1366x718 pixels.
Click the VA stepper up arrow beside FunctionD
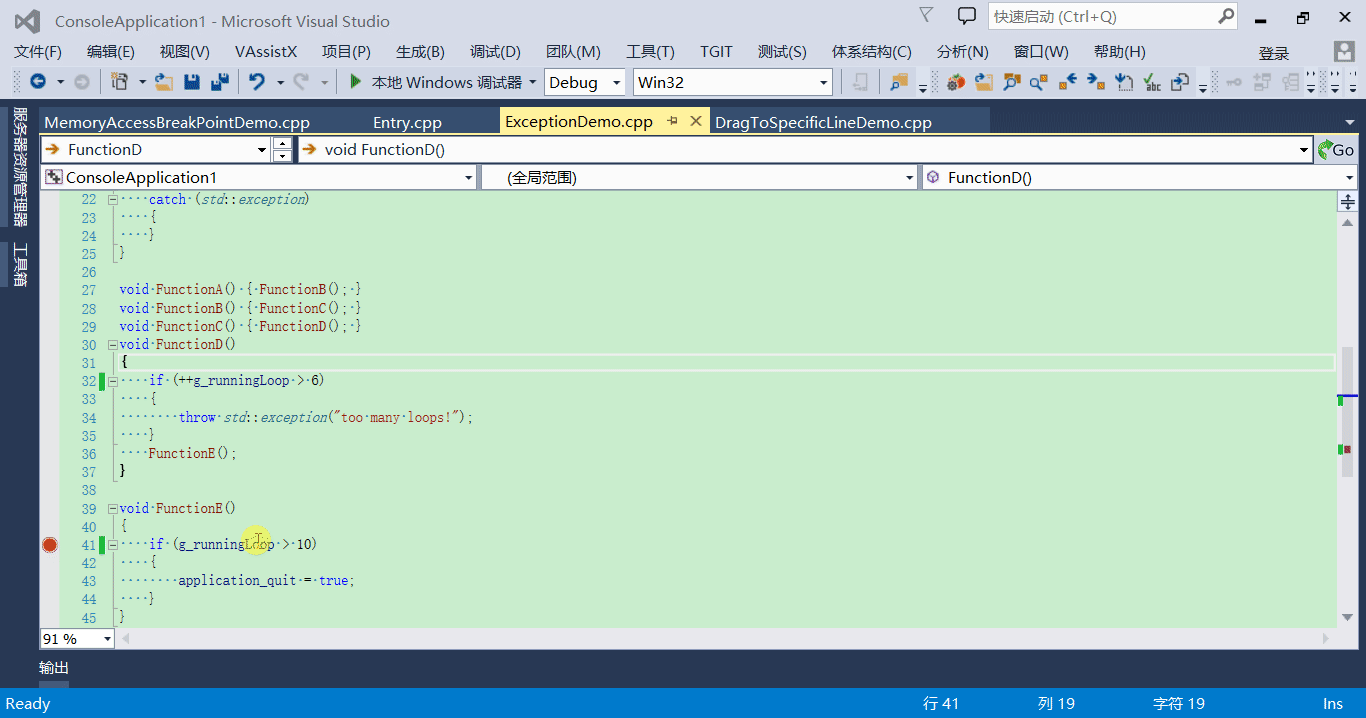[x=282, y=144]
